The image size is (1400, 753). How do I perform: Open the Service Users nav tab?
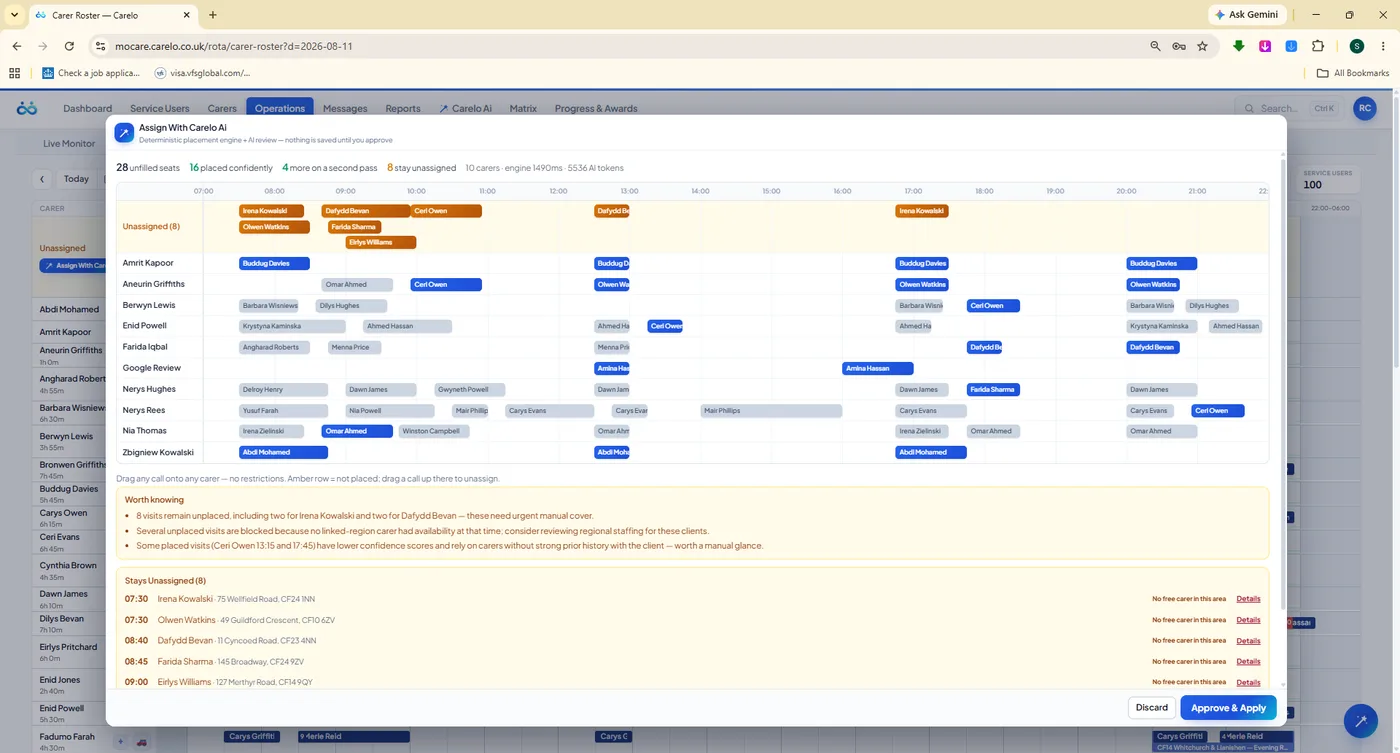click(x=160, y=108)
